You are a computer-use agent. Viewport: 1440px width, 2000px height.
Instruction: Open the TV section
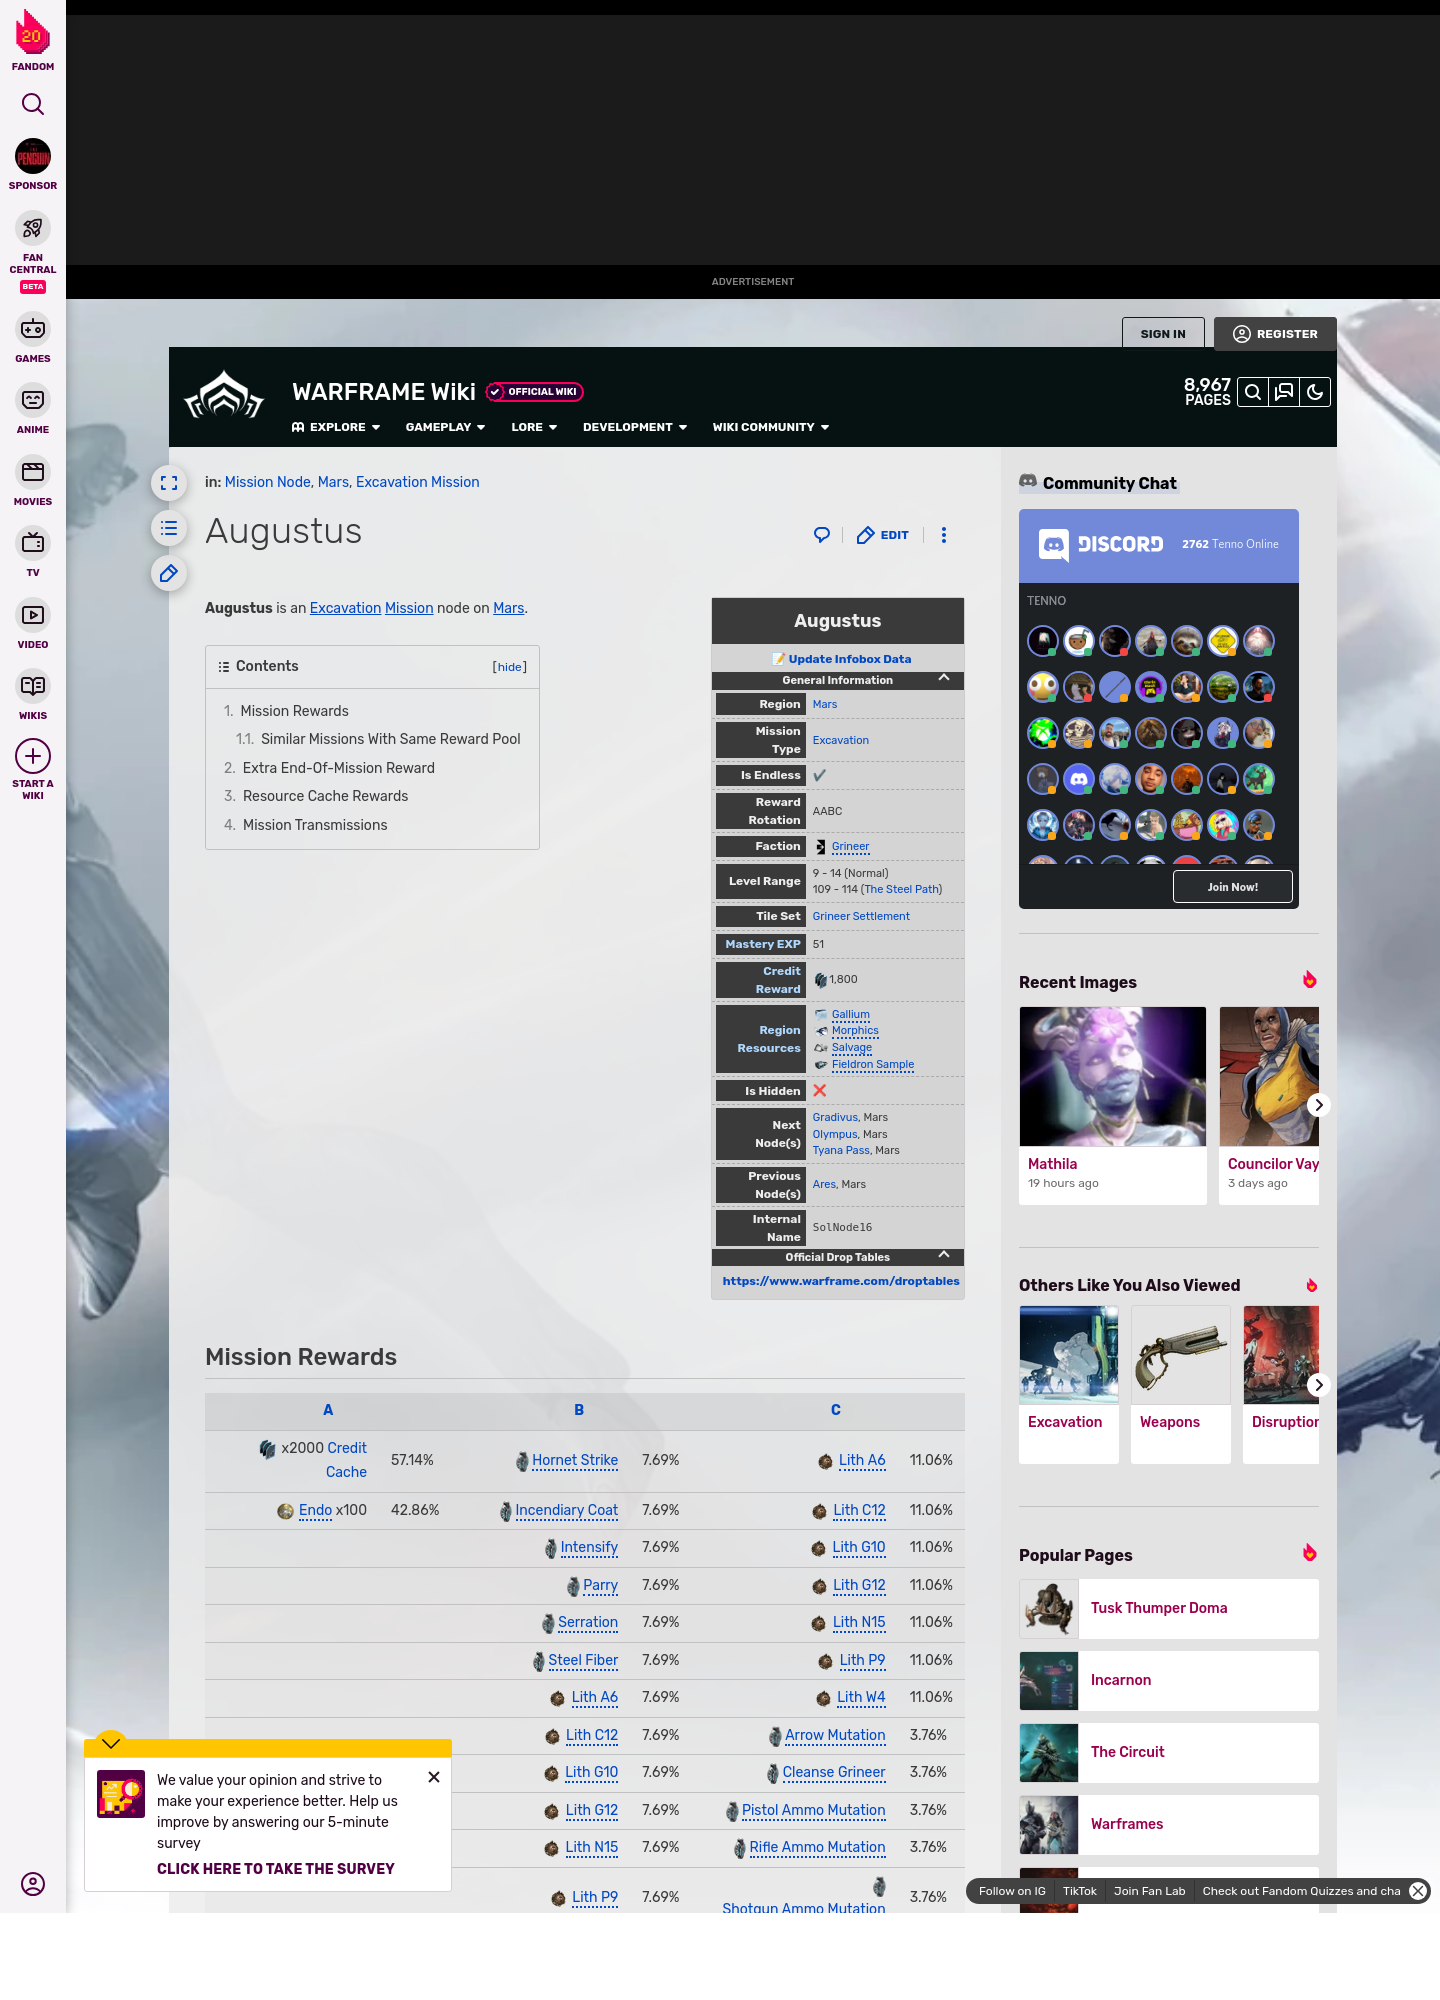pos(33,553)
